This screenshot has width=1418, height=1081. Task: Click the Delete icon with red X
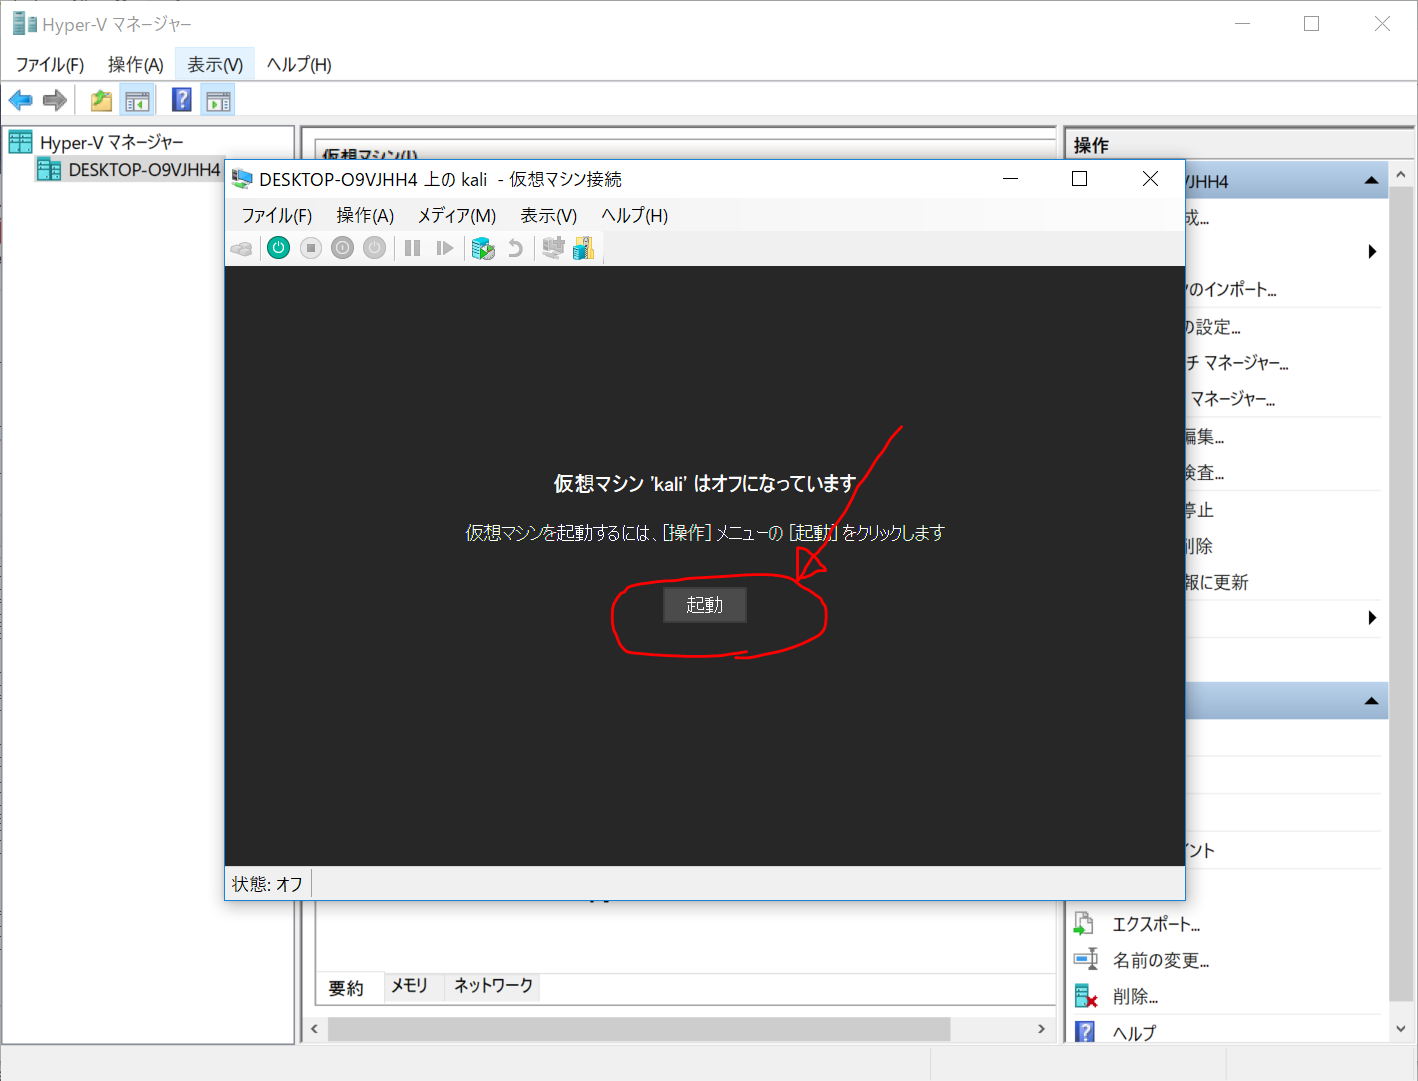tap(1085, 996)
